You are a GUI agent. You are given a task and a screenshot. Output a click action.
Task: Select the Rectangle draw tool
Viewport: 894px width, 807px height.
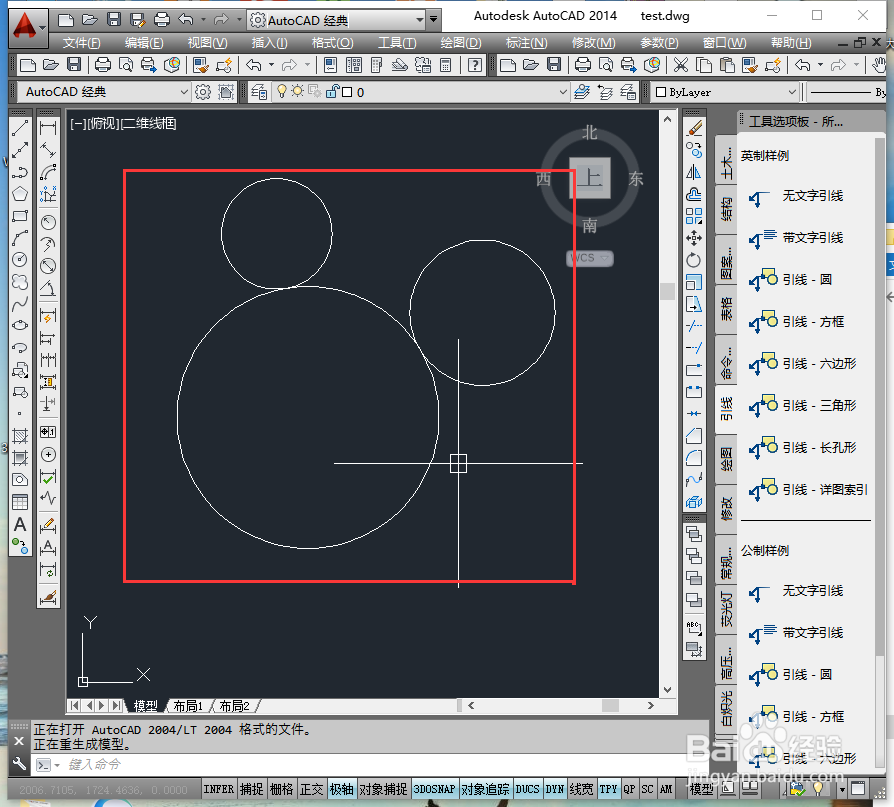click(20, 216)
